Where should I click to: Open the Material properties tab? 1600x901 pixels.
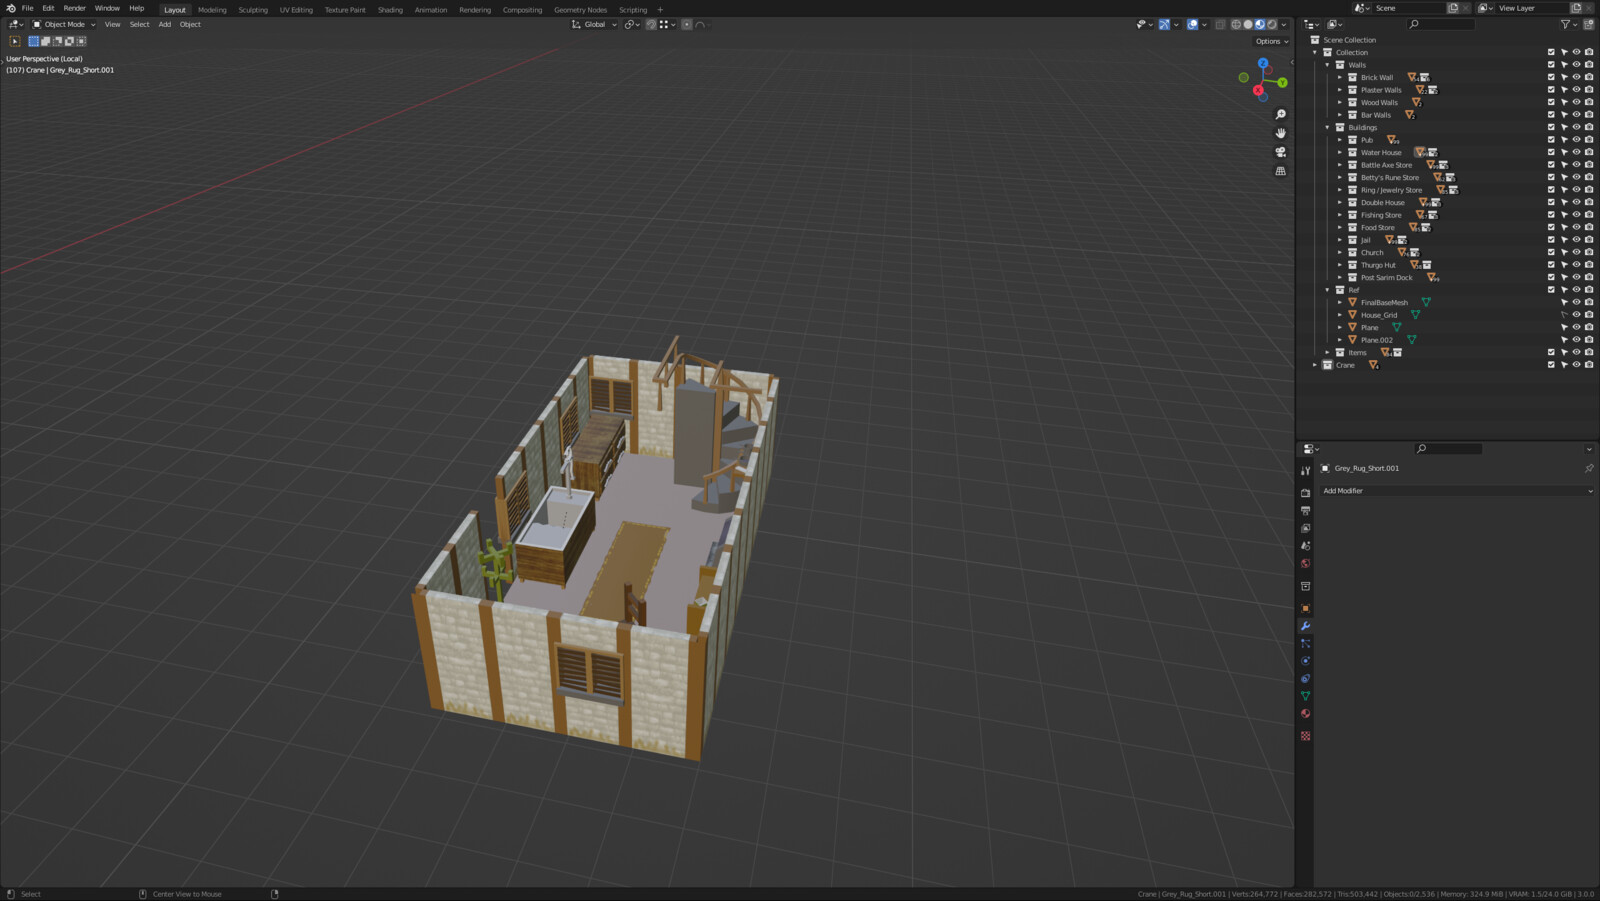(1305, 713)
